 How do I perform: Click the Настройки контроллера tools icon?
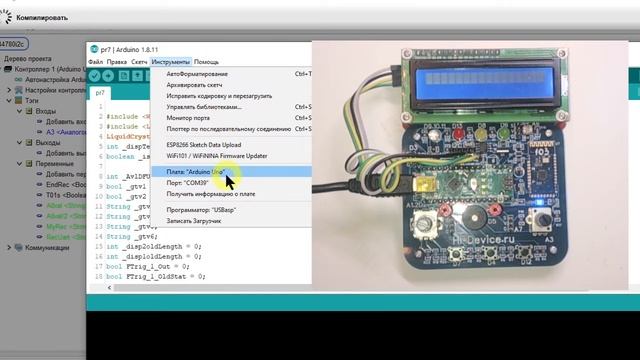19,90
